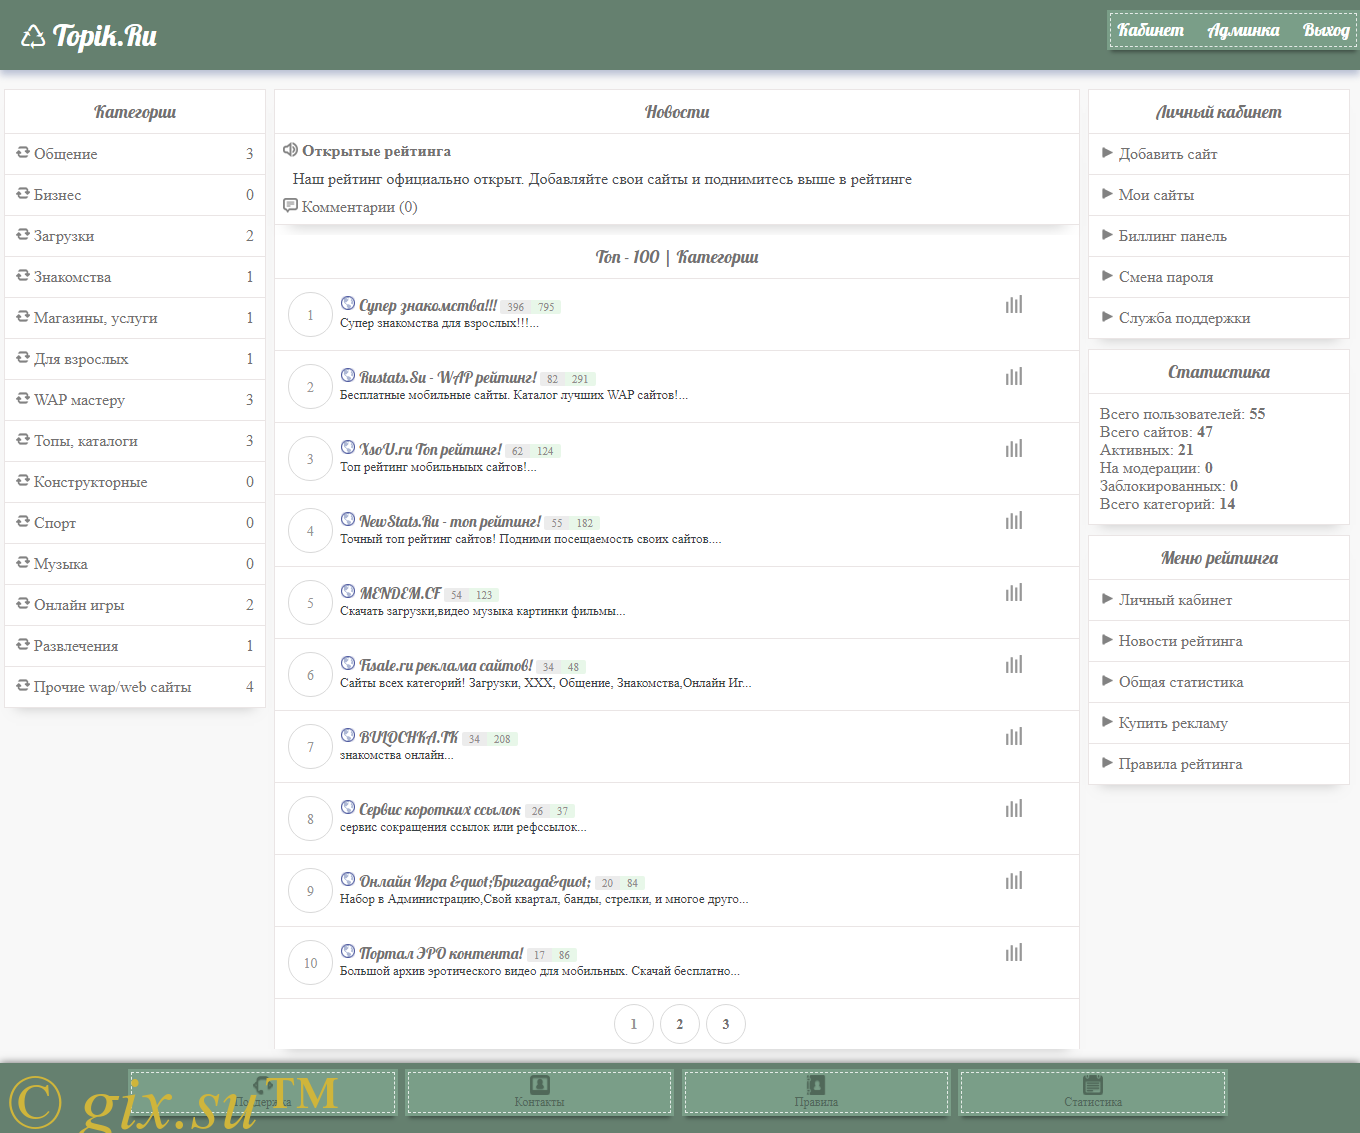Open statistics icon for Онлайн Игра Бригада
This screenshot has width=1360, height=1133.
[x=1014, y=880]
